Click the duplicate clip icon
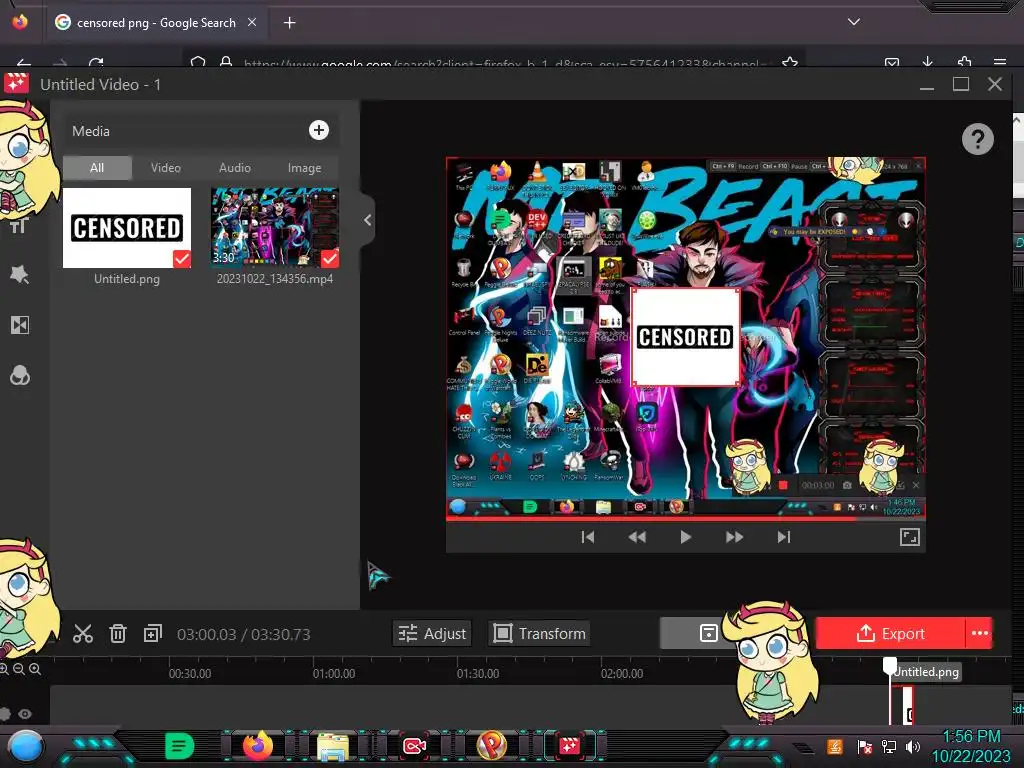The width and height of the screenshot is (1024, 768). tap(153, 633)
